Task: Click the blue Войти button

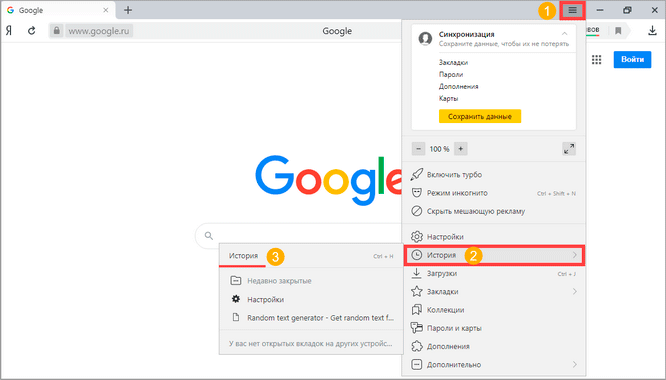Action: [632, 59]
